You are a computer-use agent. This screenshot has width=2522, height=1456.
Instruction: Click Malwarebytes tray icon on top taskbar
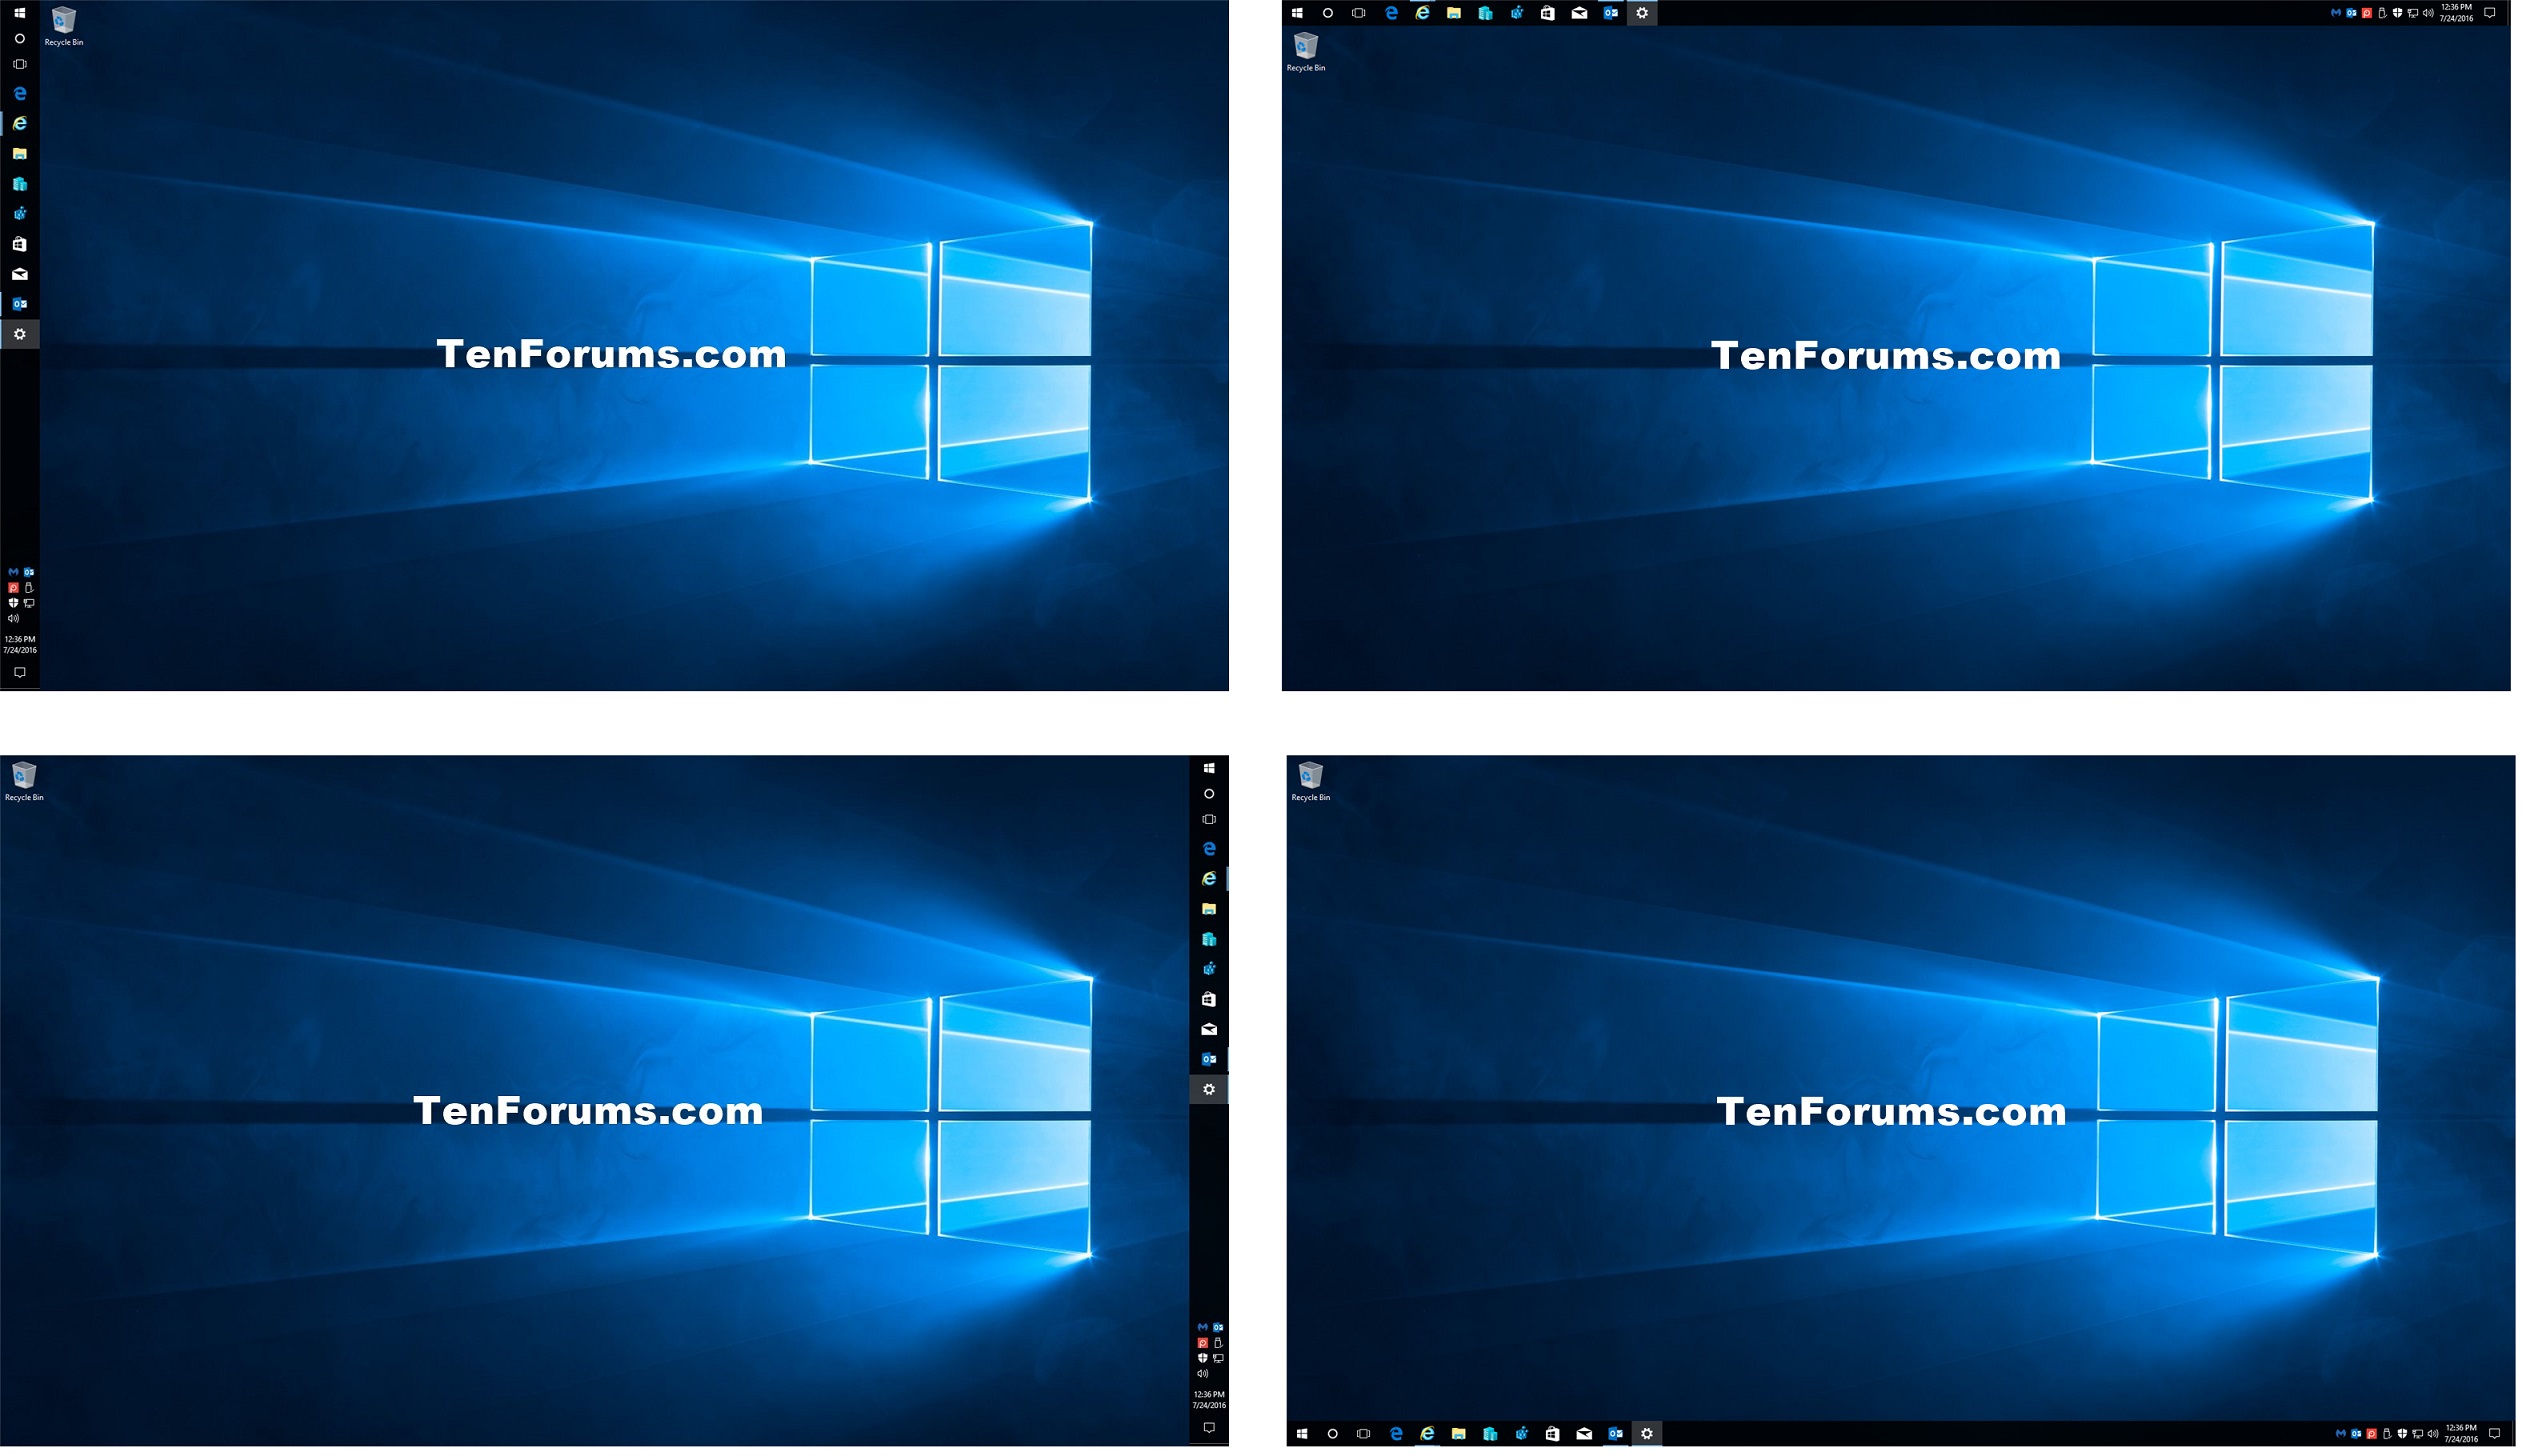point(2336,13)
